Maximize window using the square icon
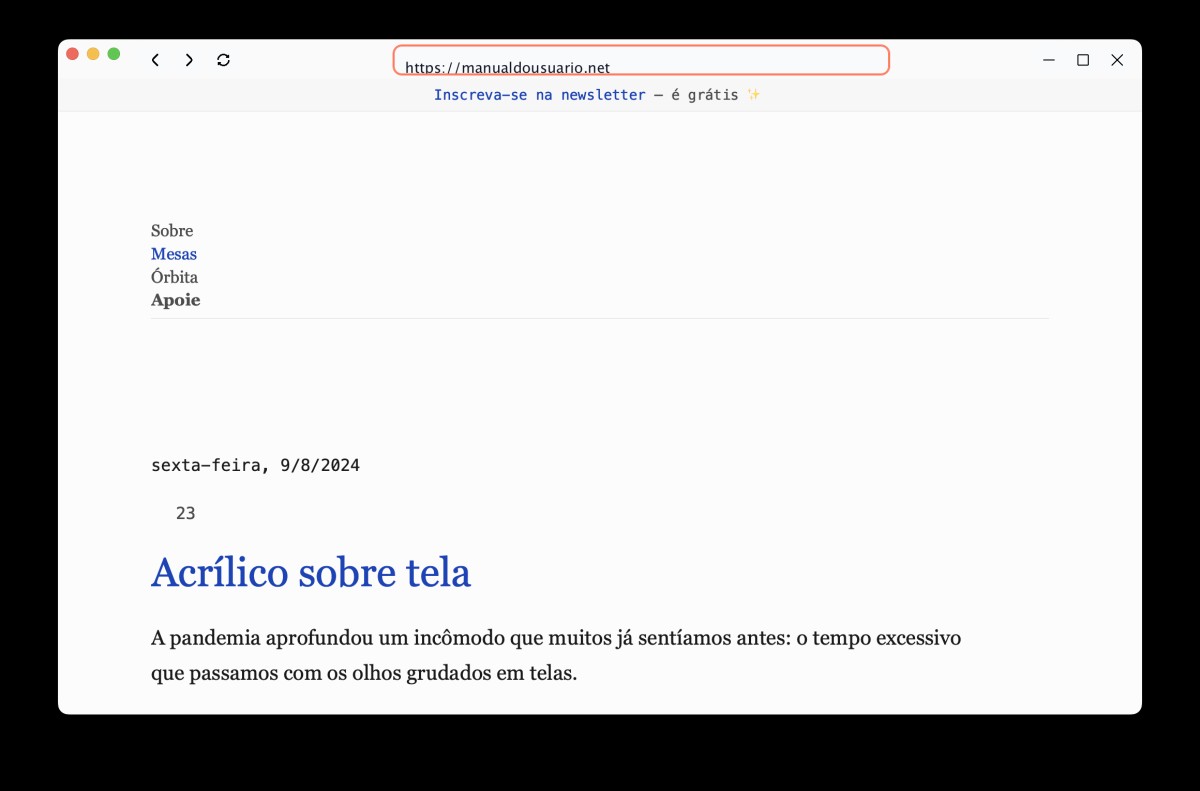Screen dimensions: 1200x791 click(1083, 60)
